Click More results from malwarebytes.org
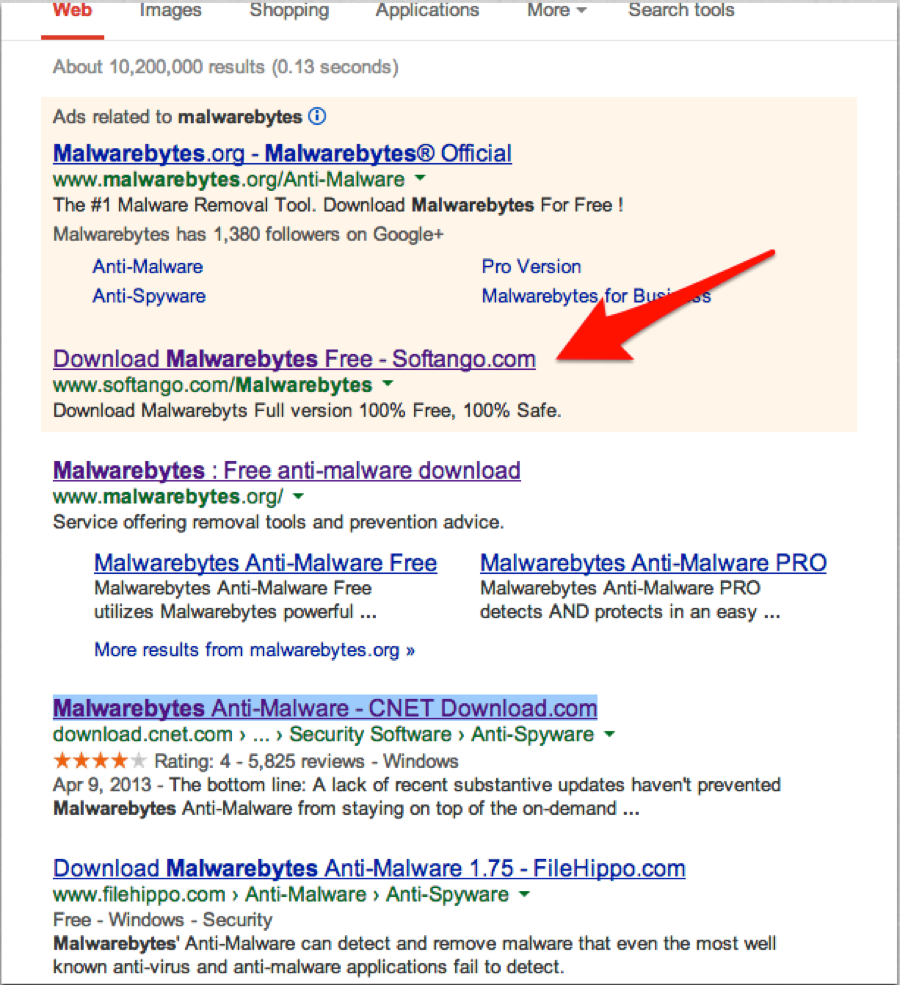The height and width of the screenshot is (986, 900). [254, 650]
